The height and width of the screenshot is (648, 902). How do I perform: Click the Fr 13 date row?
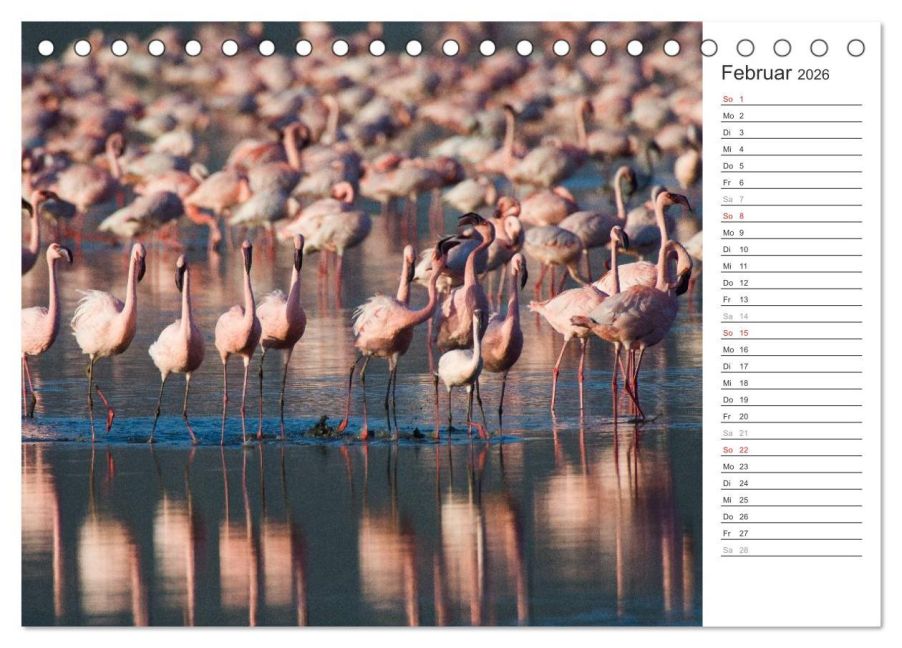coord(792,299)
